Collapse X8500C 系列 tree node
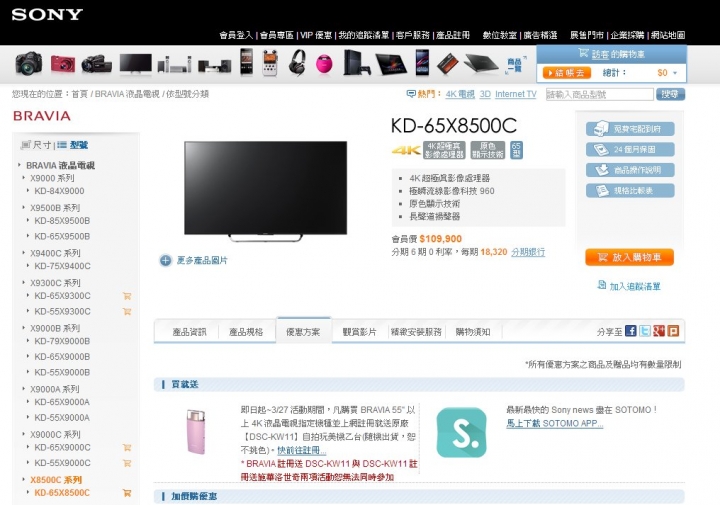 tap(24, 479)
